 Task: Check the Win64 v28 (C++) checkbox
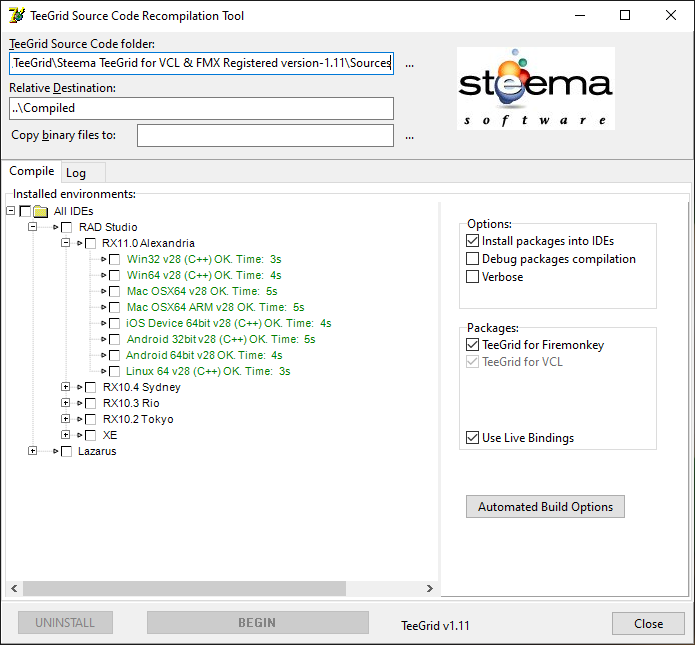tap(114, 275)
